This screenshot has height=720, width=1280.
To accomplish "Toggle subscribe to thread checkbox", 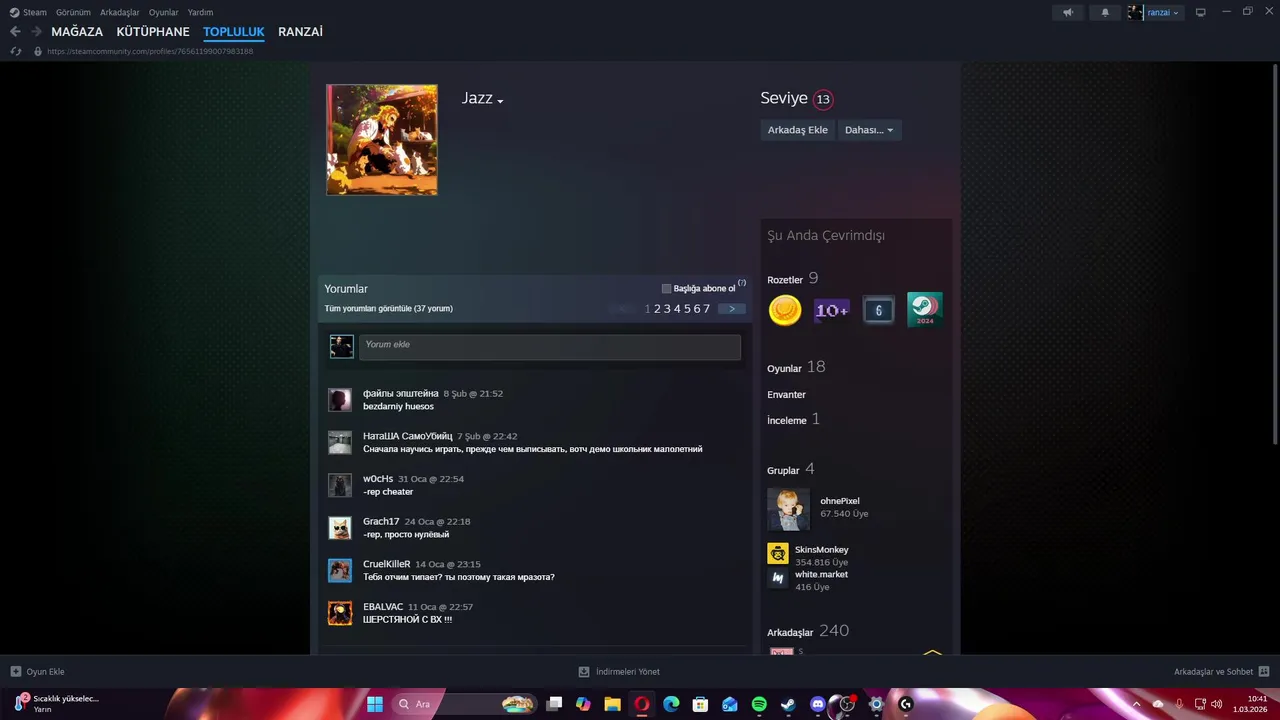I will click(x=666, y=289).
